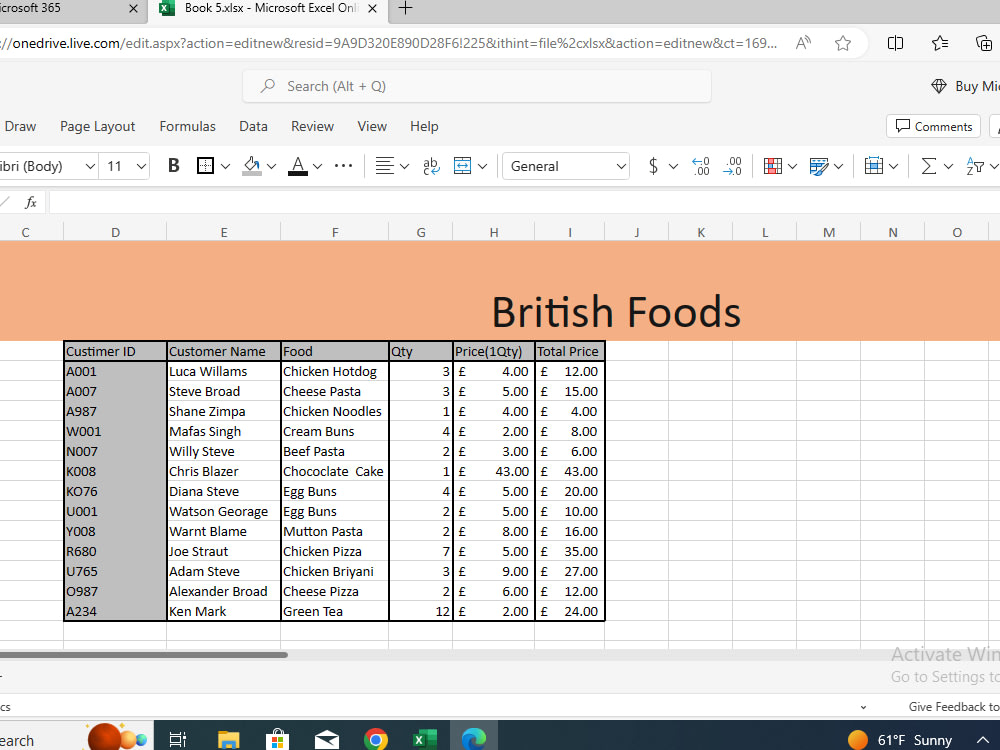Open Excel app from taskbar
The width and height of the screenshot is (1000, 750).
point(425,739)
